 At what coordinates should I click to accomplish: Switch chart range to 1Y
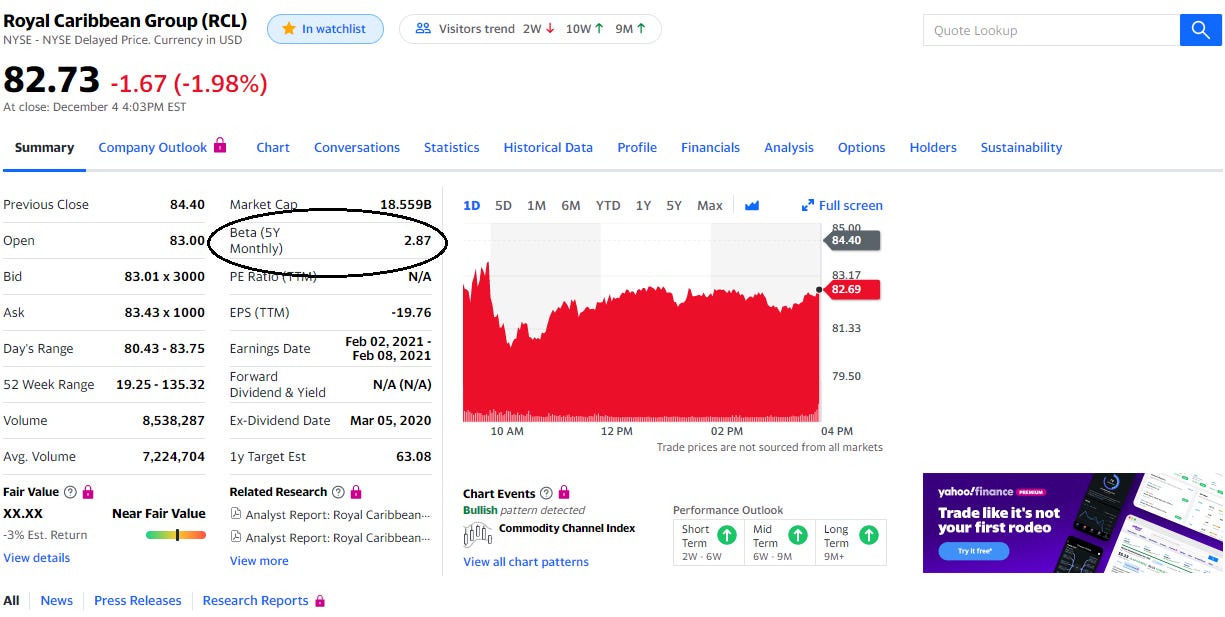tap(643, 206)
